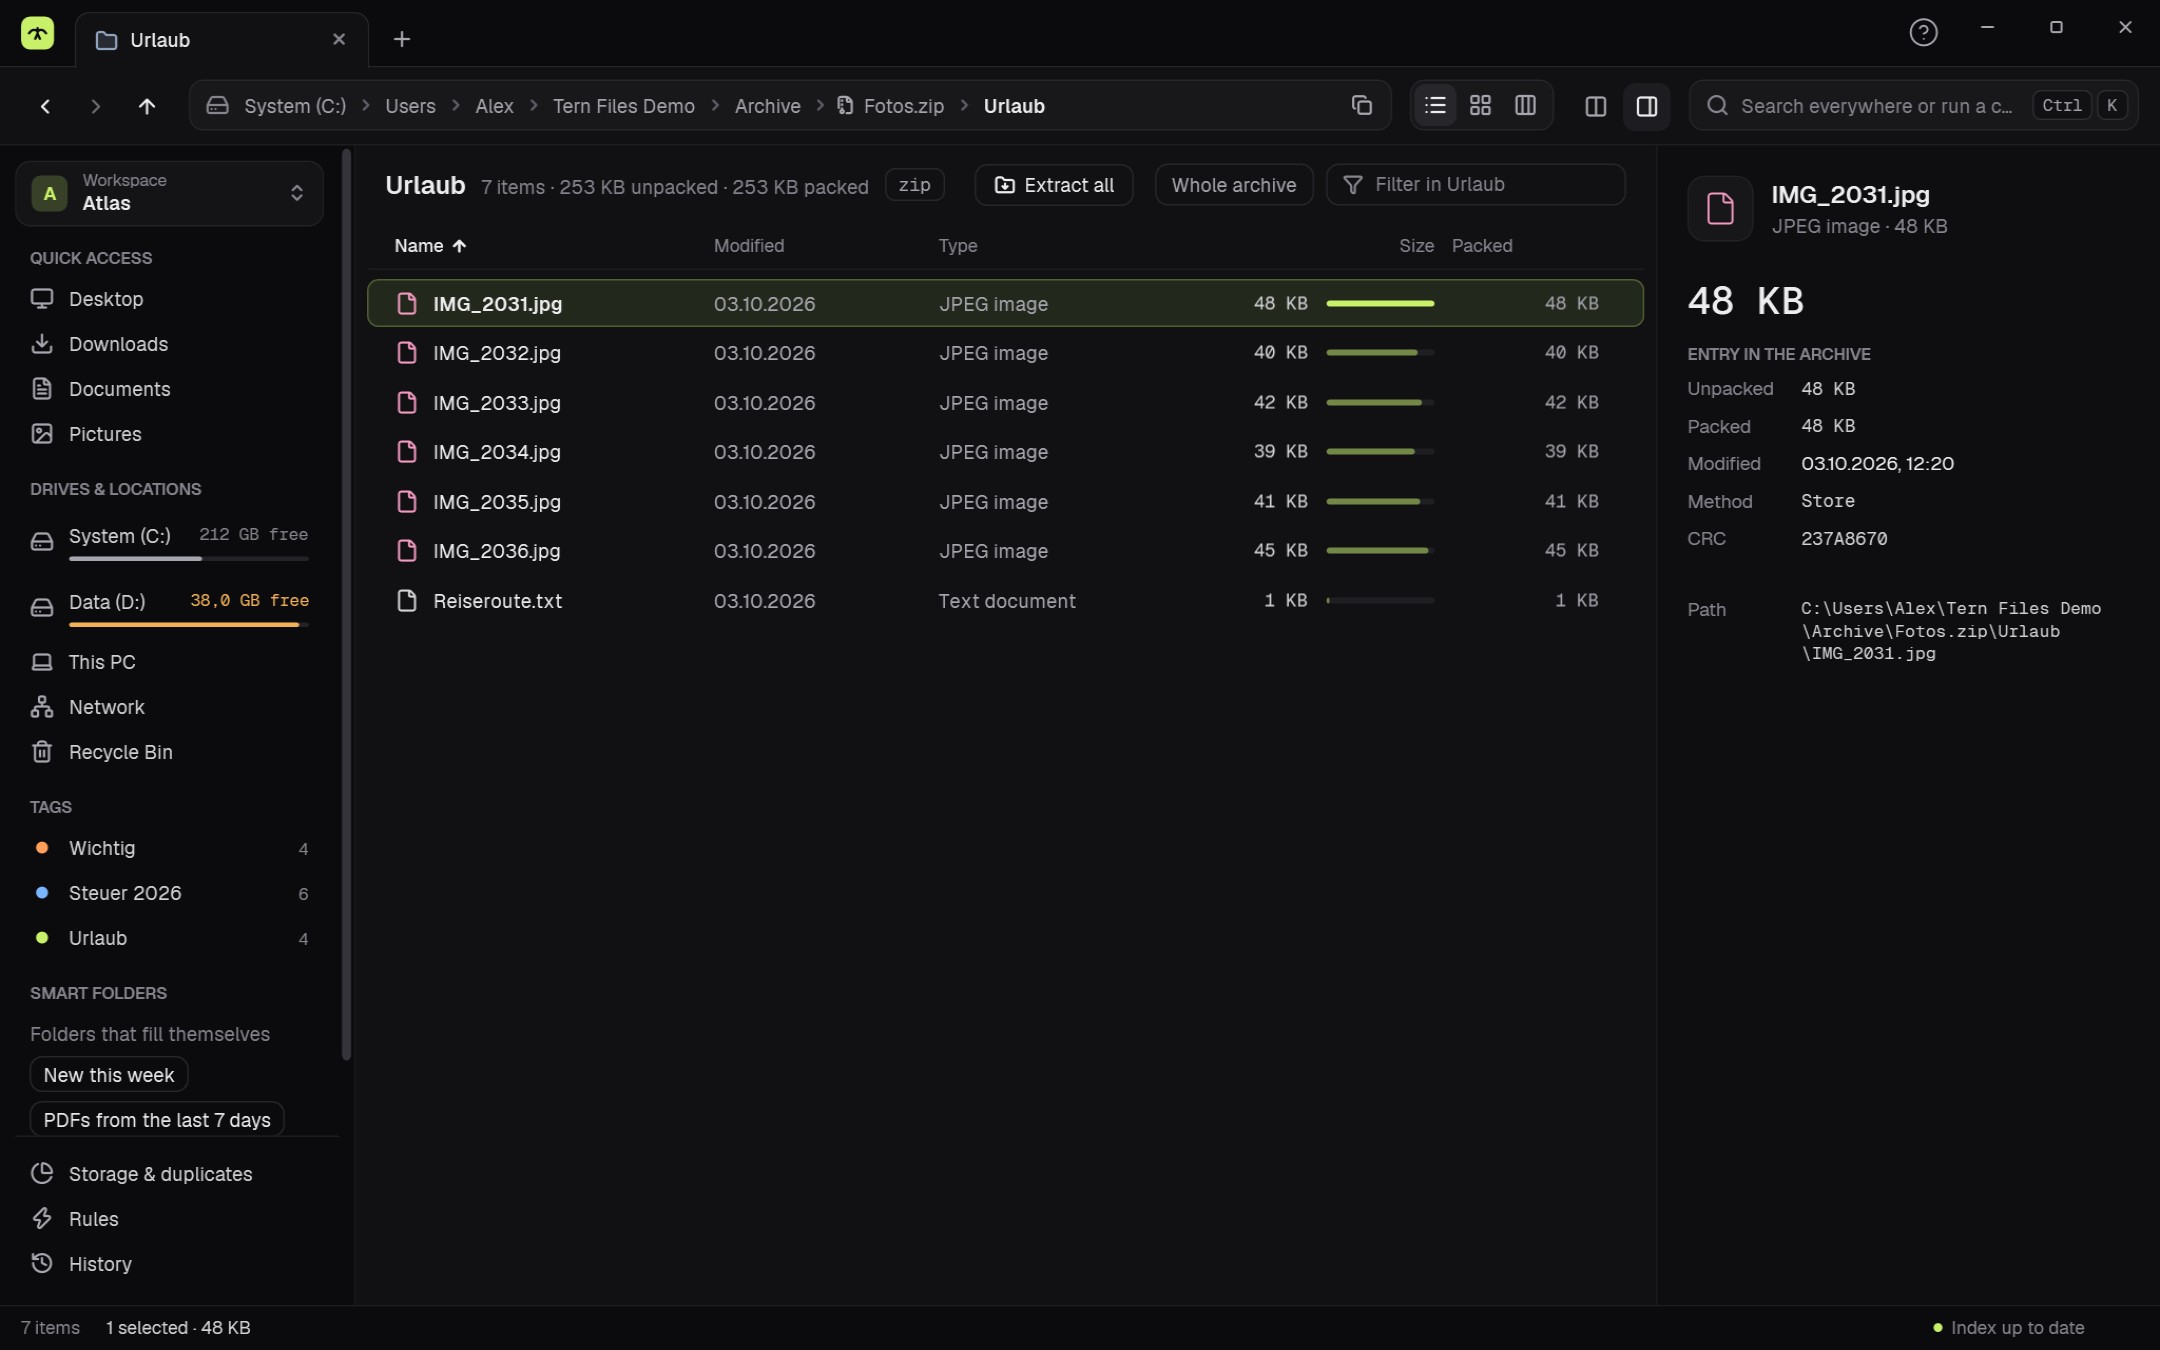Focus the Filter in Urlaub field
This screenshot has width=2160, height=1350.
pos(1475,185)
